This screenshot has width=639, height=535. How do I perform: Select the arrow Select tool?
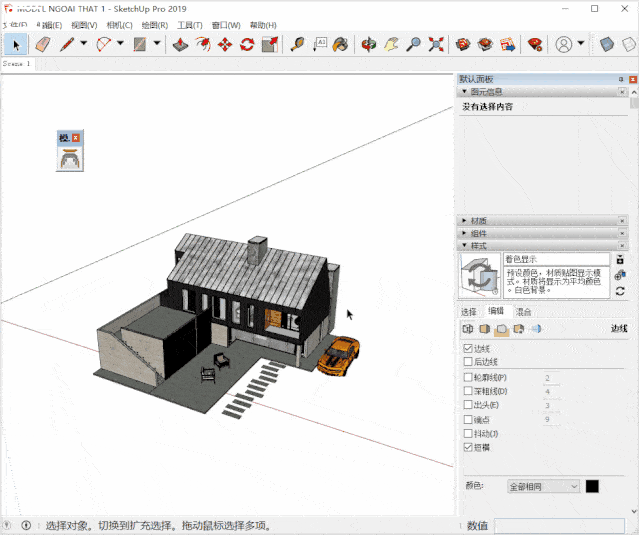click(x=15, y=44)
